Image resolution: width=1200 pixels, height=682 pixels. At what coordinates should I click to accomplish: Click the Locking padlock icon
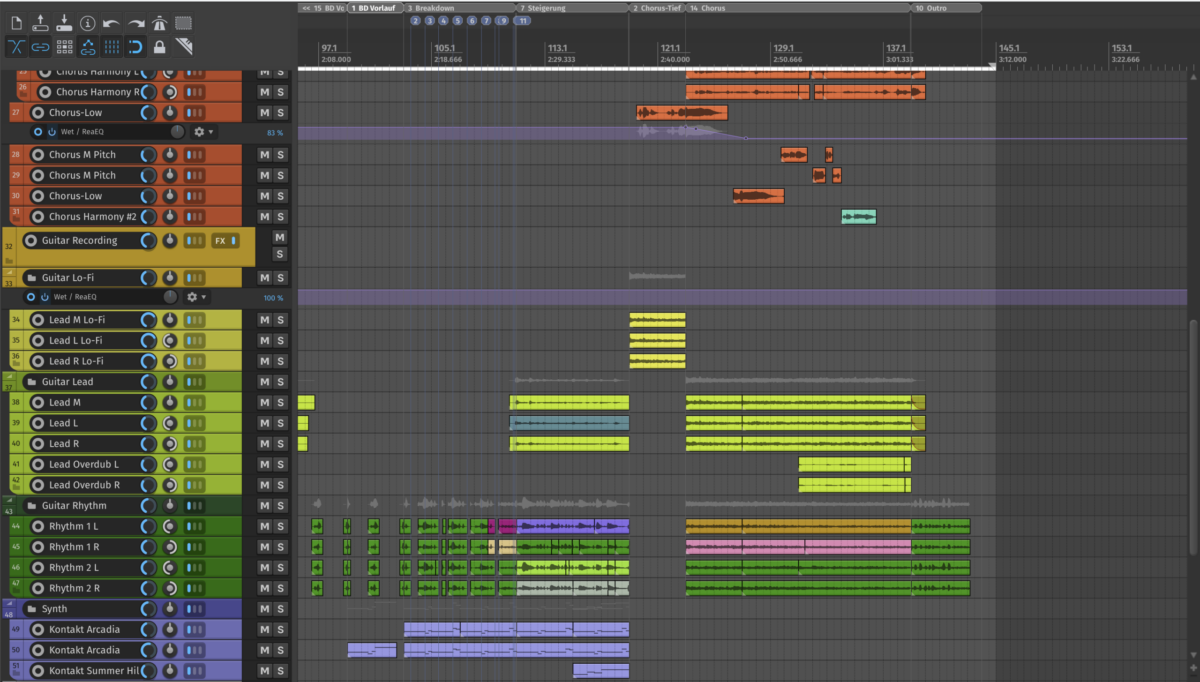(x=159, y=46)
